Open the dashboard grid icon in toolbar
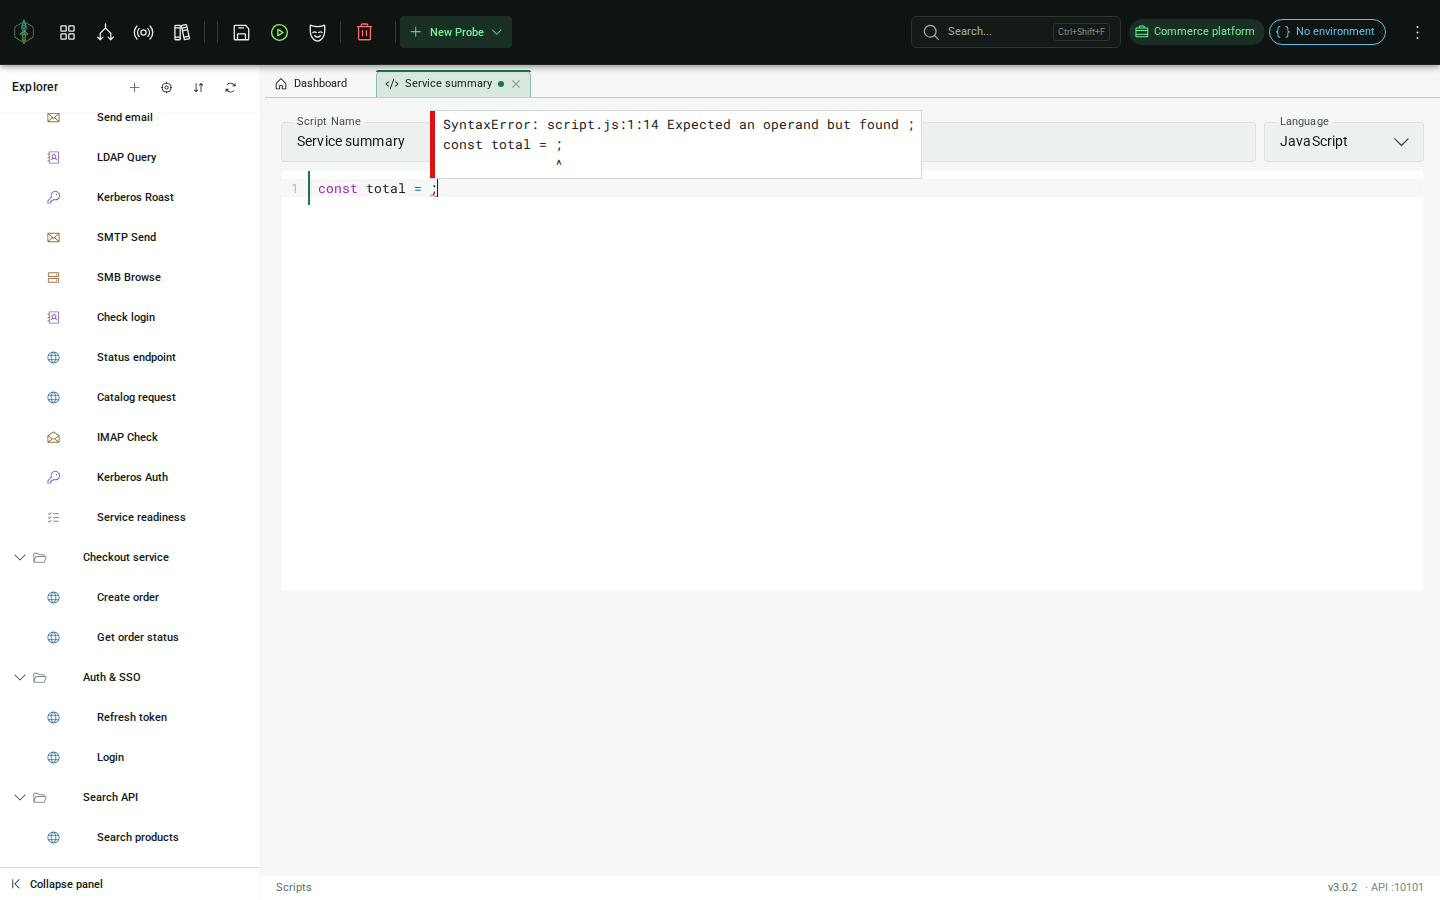Image resolution: width=1440 pixels, height=900 pixels. tap(67, 32)
